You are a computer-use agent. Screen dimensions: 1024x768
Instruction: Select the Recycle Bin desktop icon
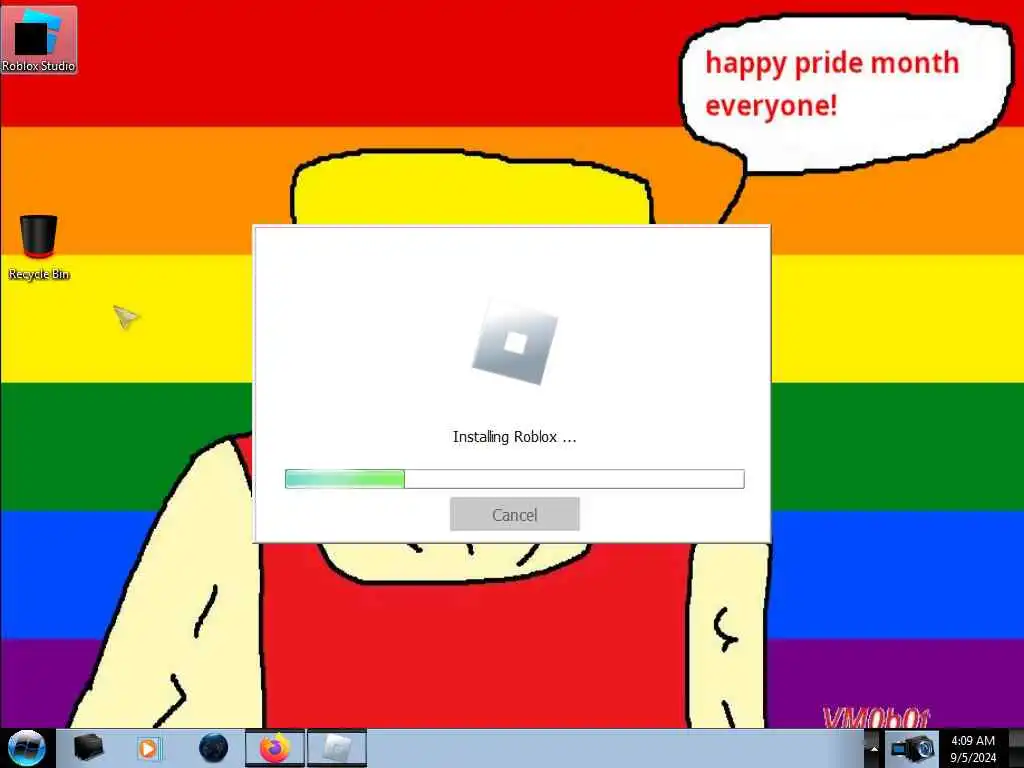(x=39, y=248)
